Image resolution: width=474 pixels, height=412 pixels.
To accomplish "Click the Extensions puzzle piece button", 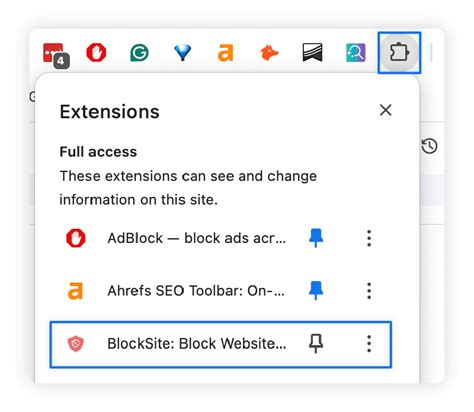I will (399, 53).
